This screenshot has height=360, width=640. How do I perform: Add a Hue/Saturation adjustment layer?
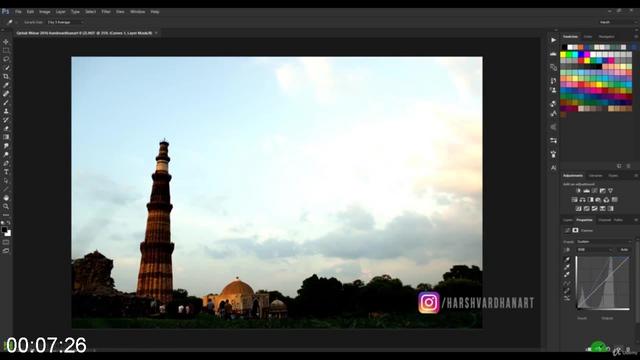coord(574,200)
